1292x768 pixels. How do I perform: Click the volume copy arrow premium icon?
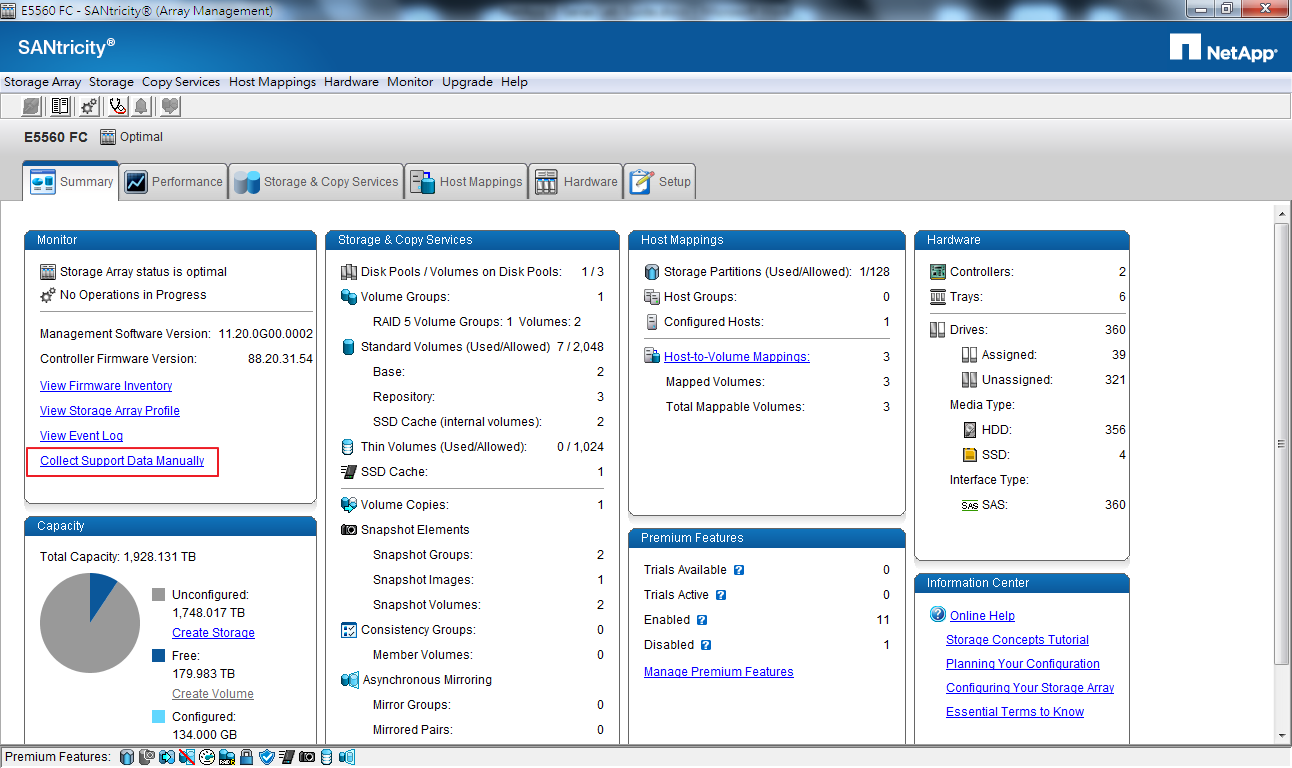(167, 757)
